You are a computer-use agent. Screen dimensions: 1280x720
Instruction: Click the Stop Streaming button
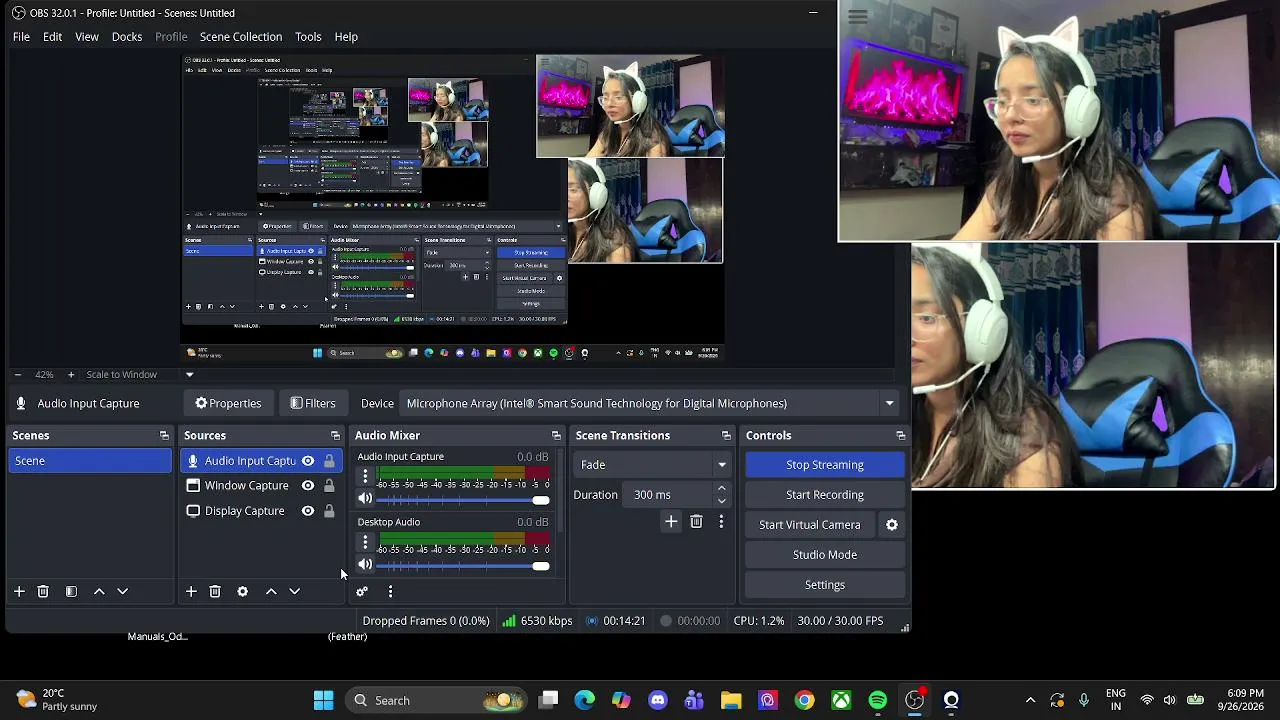coord(825,465)
